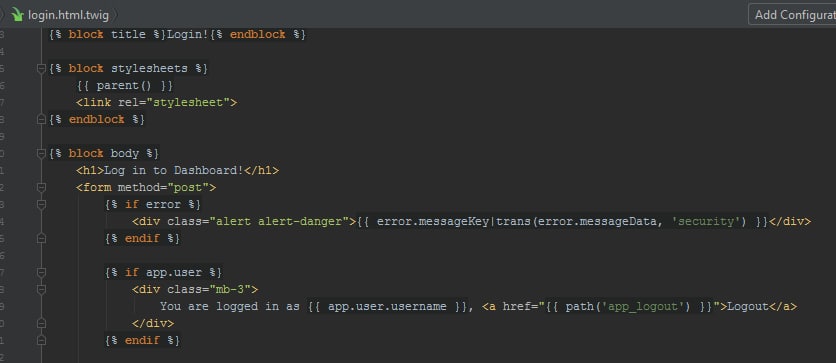This screenshot has width=836, height=363.
Task: Click the "stylesheet" attribute value
Action: [x=188, y=102]
